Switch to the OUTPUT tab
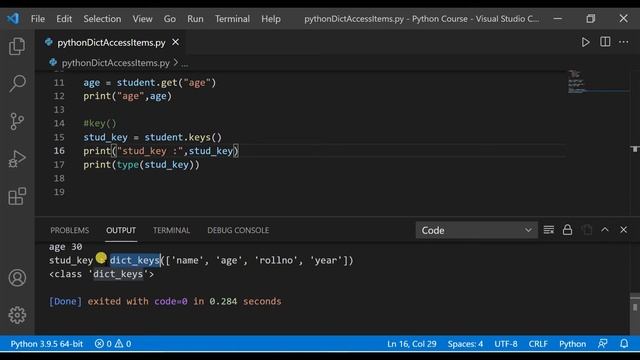Image resolution: width=640 pixels, height=360 pixels. click(x=121, y=230)
